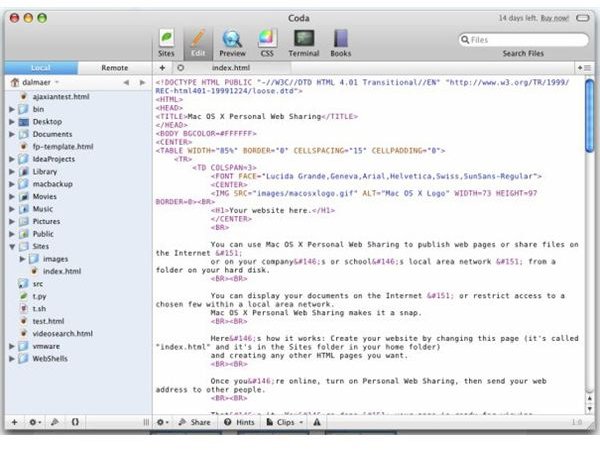Open the Books reference

[341, 43]
